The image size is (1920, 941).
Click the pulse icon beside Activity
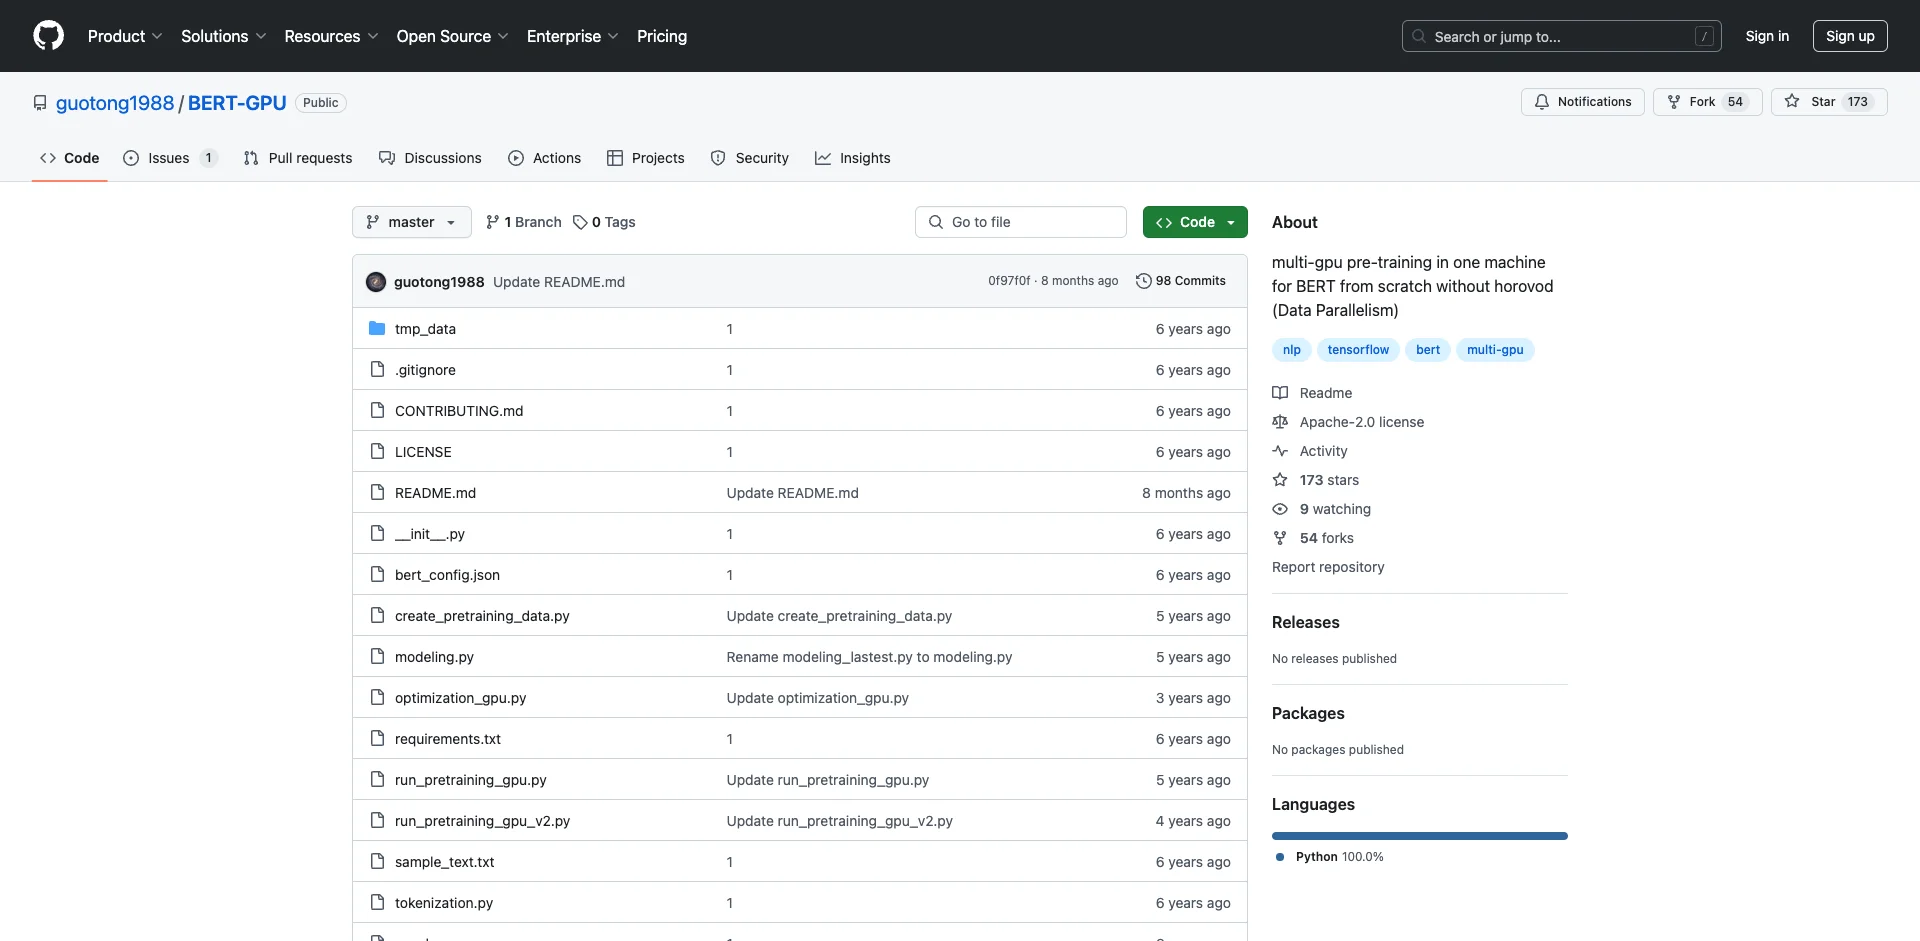(1280, 451)
